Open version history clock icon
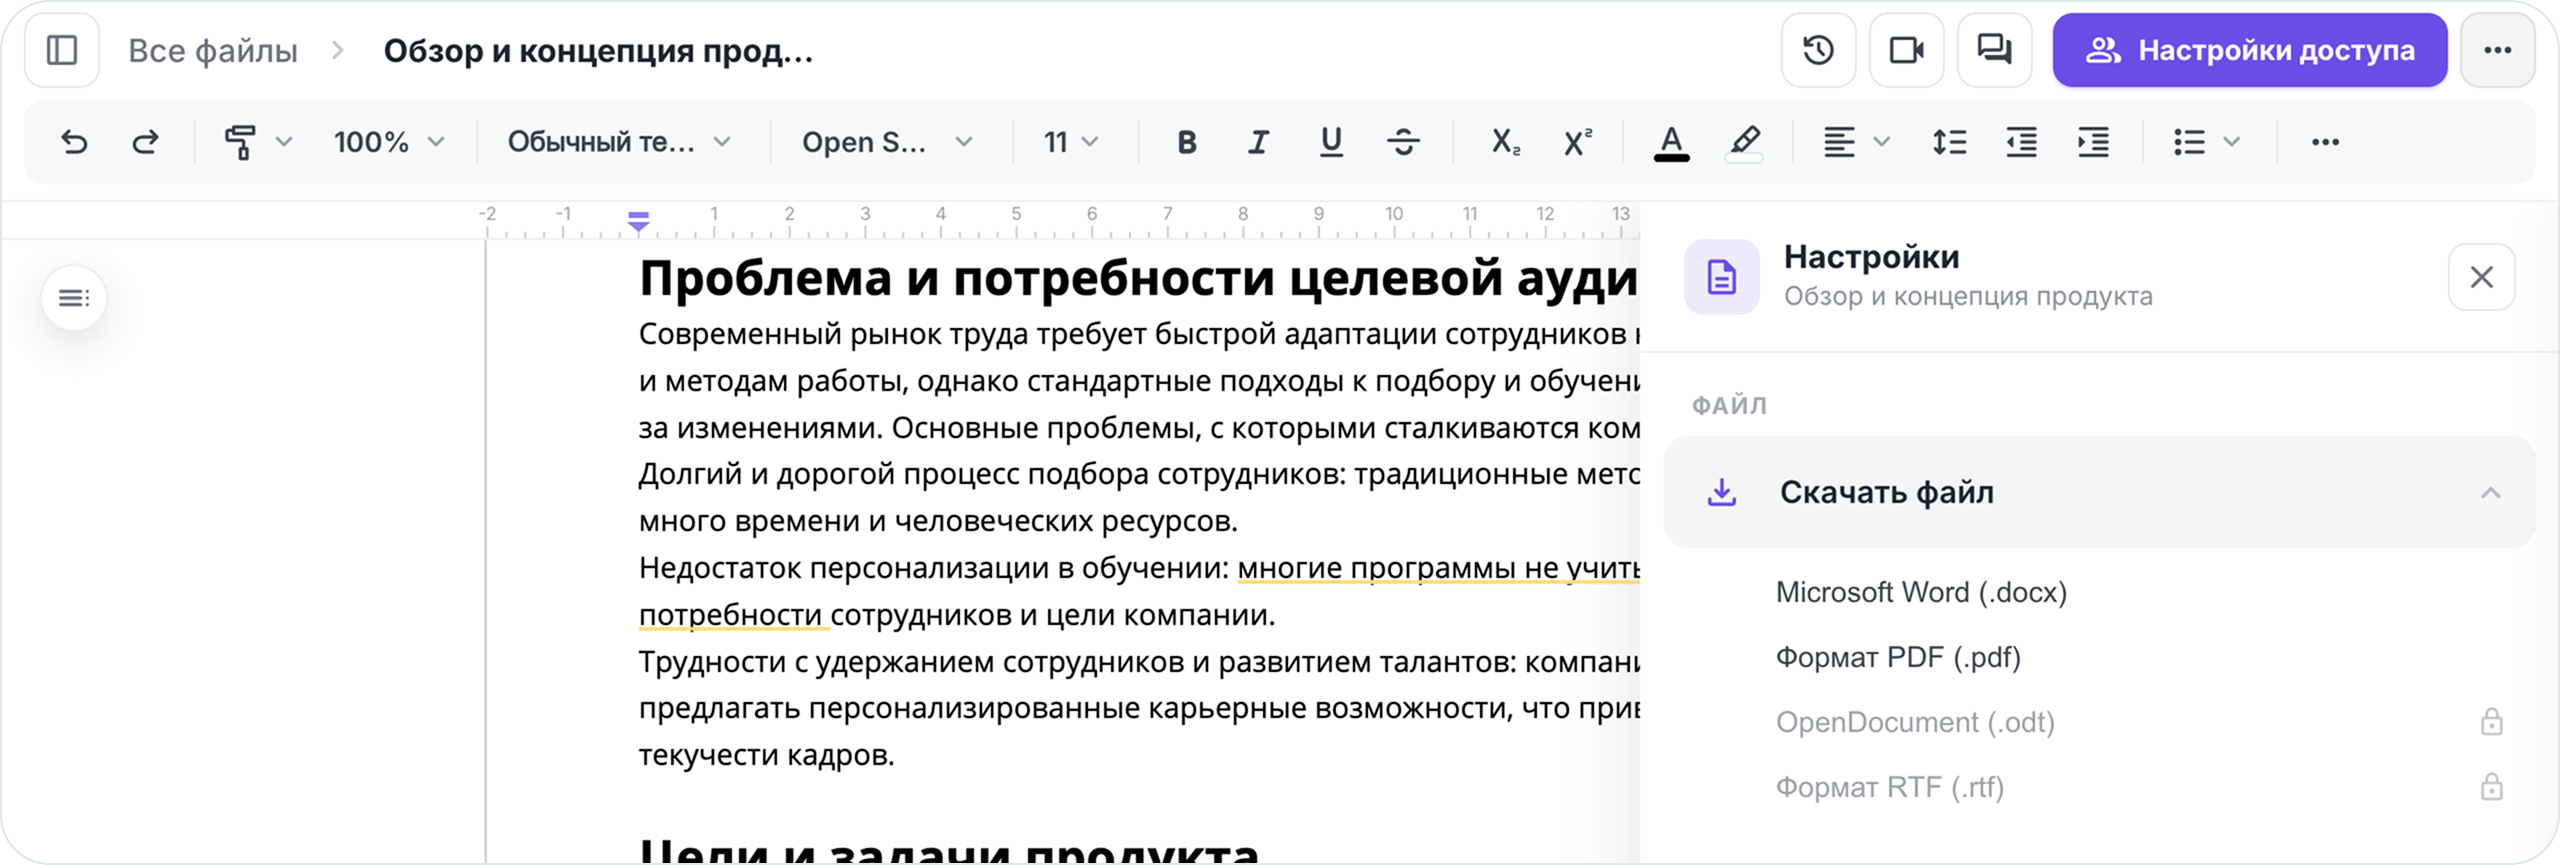The image size is (2560, 865). (x=1818, y=50)
